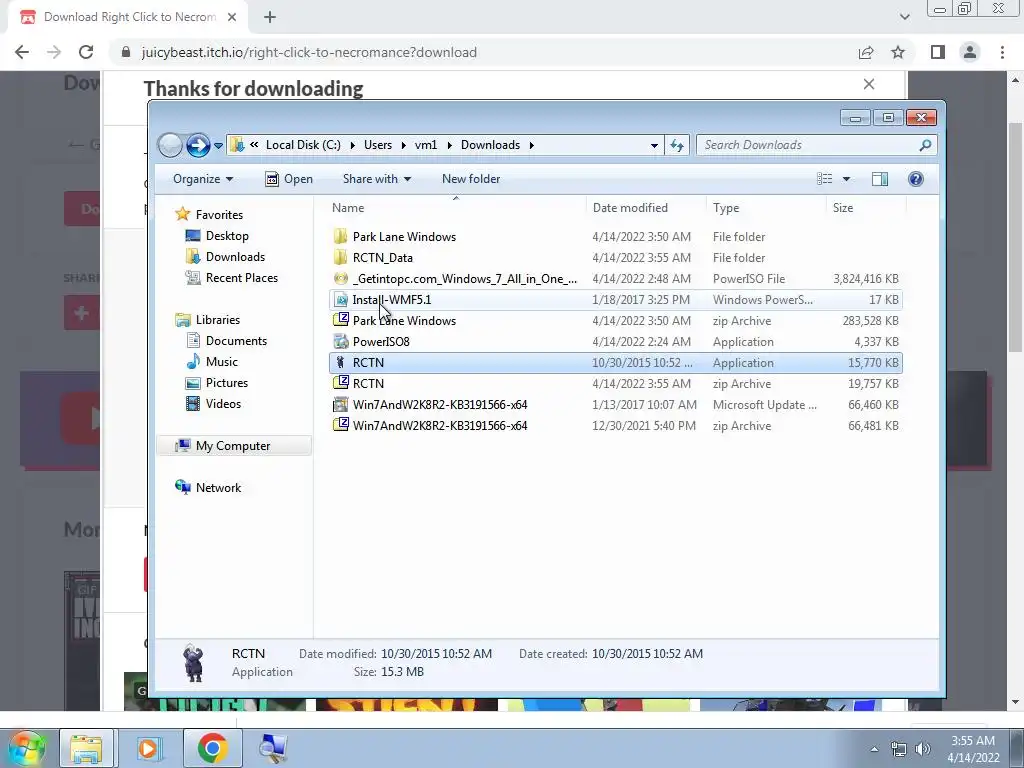Select Win7AndW2K8R2-KB3191566-x64 Microsoft Update file icon
This screenshot has height=768, width=1024.
(340, 404)
